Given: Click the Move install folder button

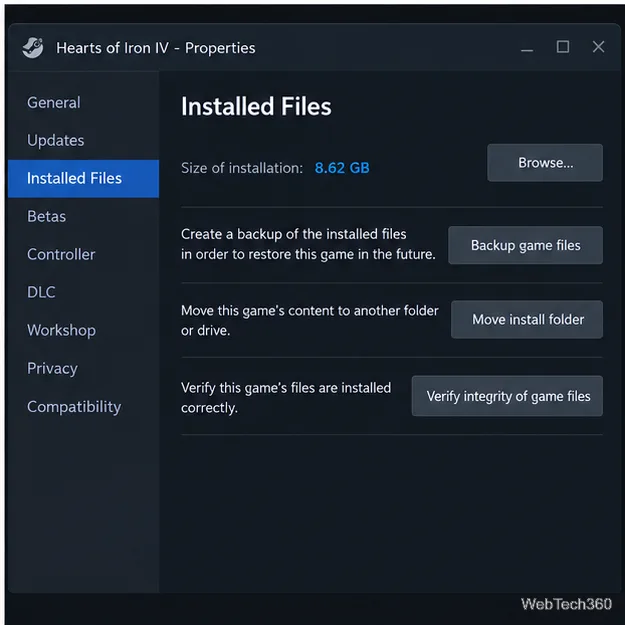Looking at the screenshot, I should pyautogui.click(x=527, y=320).
